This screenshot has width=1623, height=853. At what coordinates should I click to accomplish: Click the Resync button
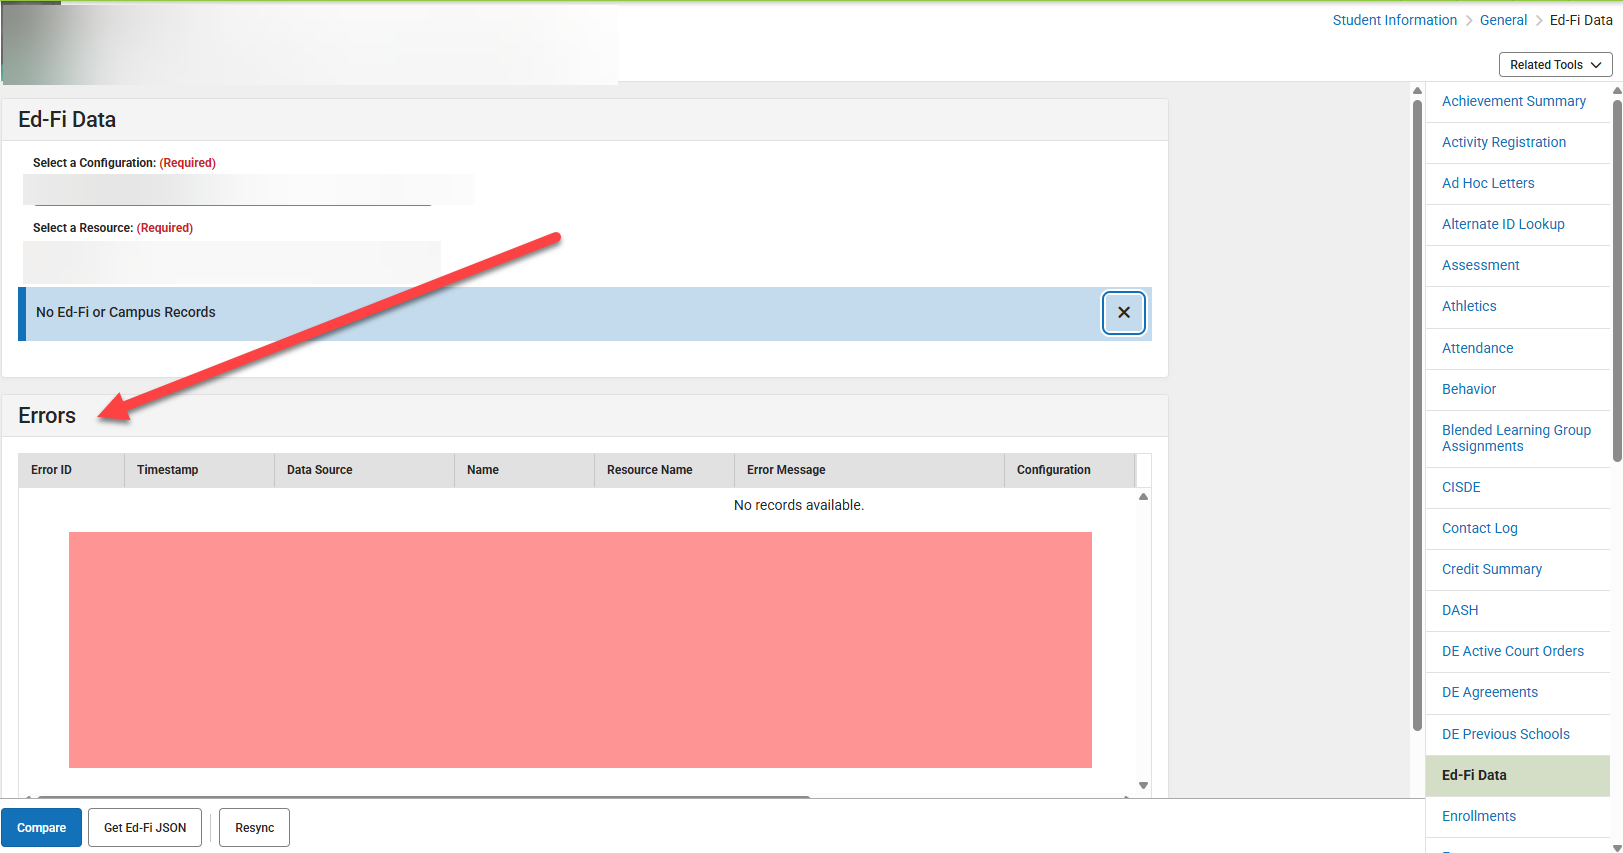(254, 828)
